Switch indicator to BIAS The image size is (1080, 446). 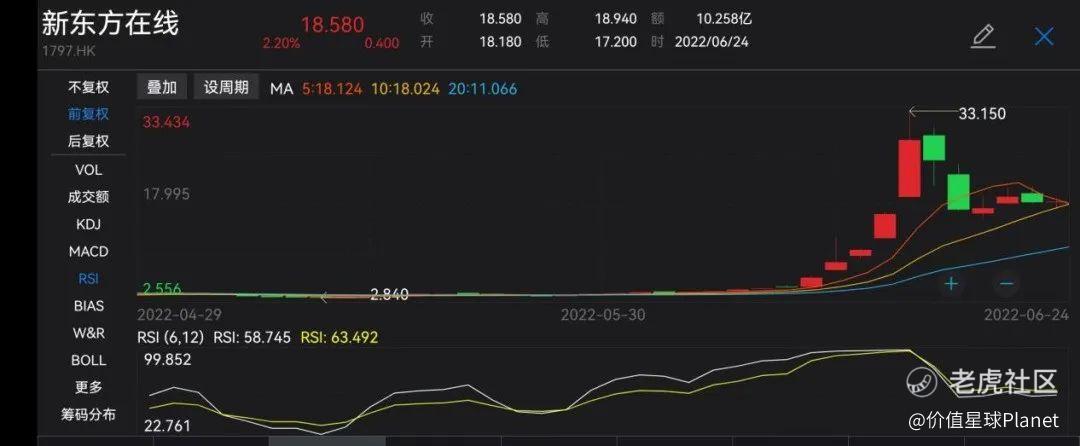click(88, 306)
